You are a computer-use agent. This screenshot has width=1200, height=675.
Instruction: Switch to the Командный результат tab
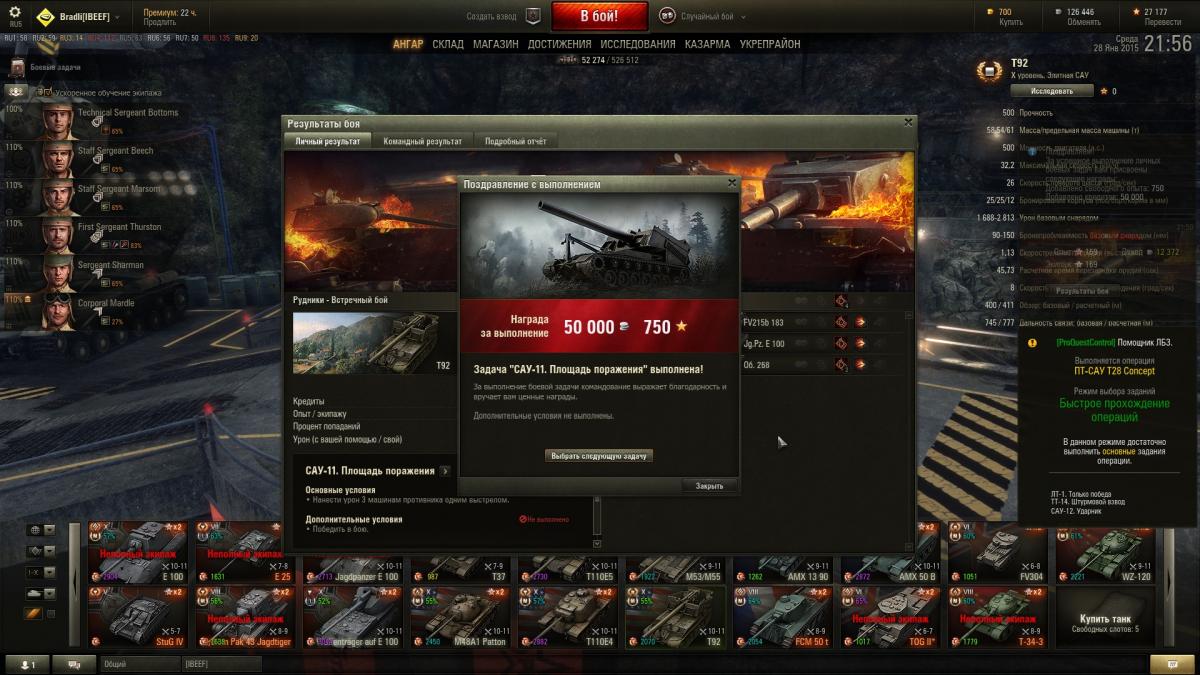pos(423,141)
